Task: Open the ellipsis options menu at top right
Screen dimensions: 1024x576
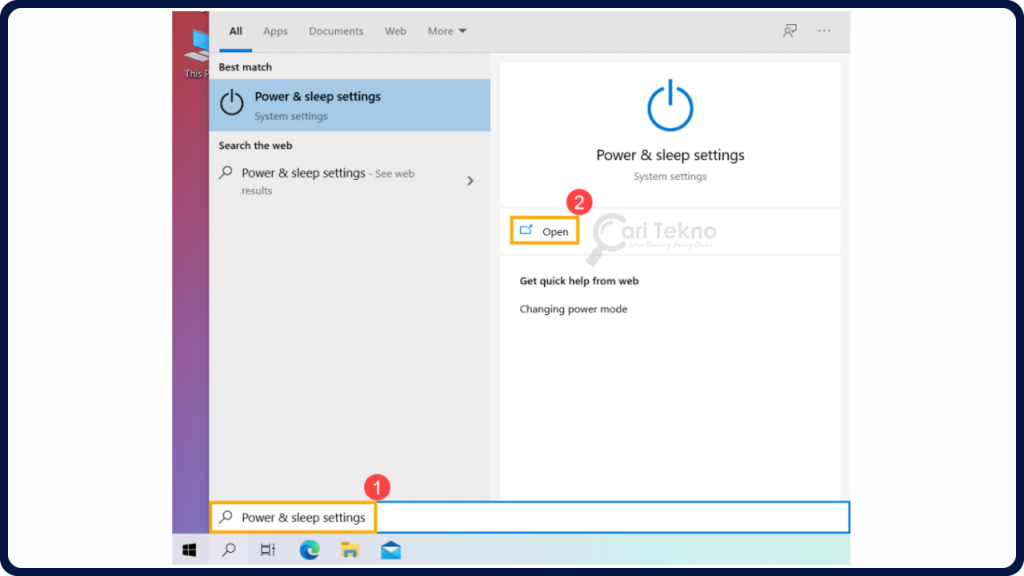Action: (824, 31)
